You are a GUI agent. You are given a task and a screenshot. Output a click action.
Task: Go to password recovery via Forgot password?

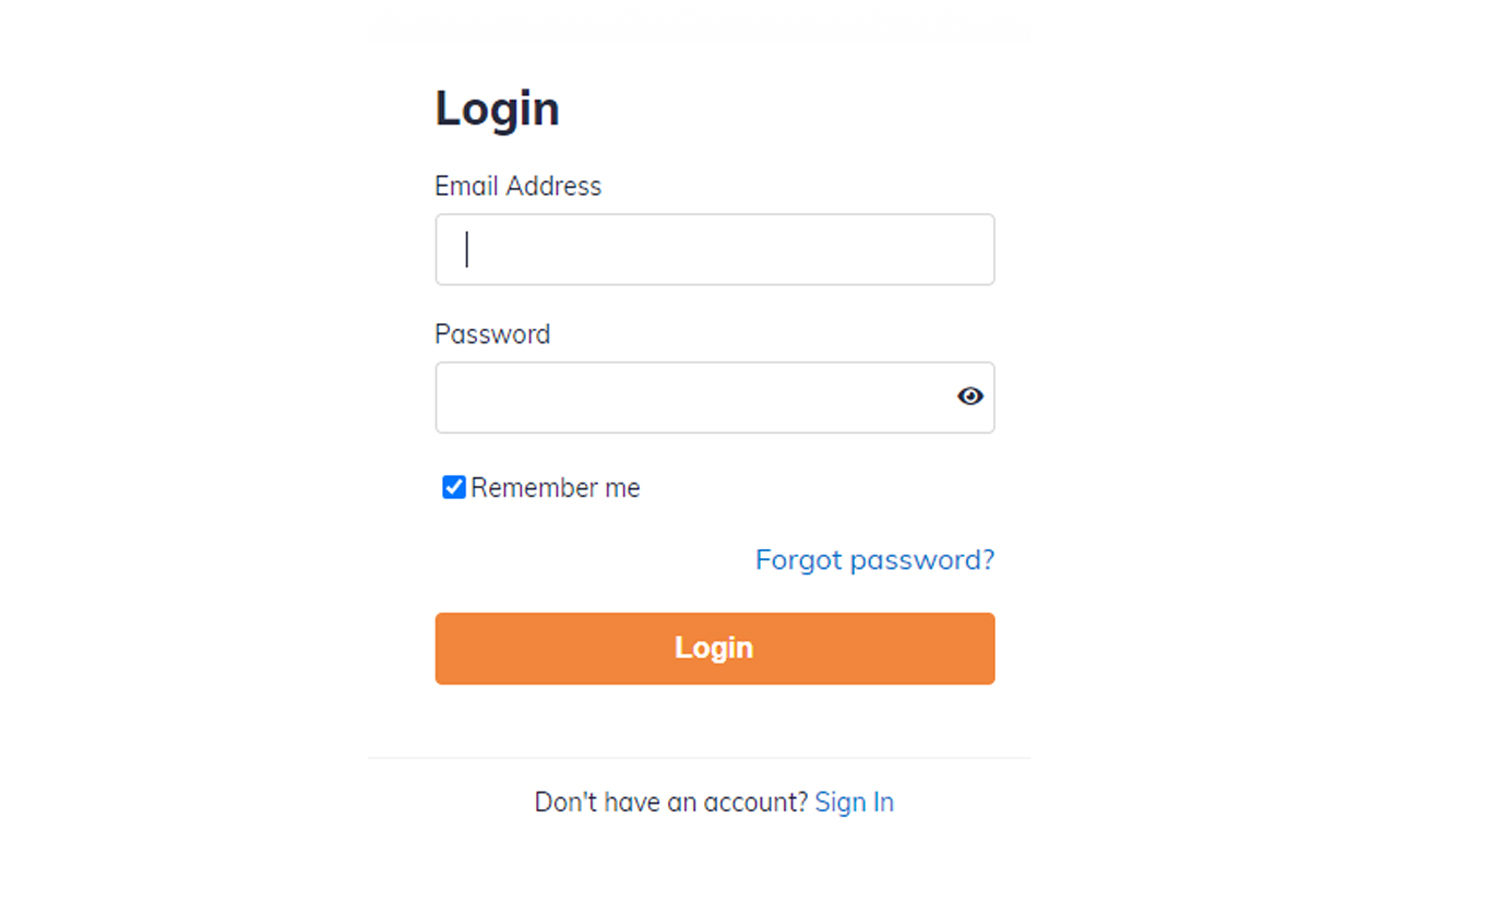coord(874,560)
